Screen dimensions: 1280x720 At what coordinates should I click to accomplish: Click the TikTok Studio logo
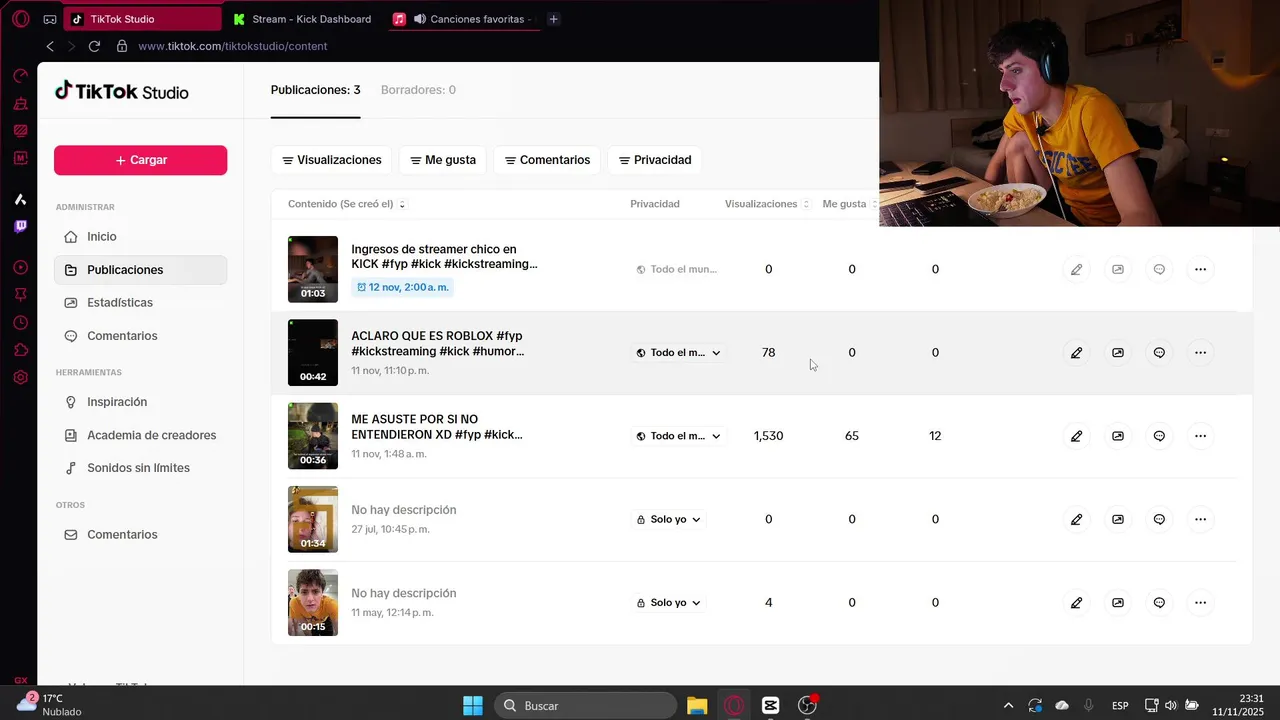121,91
